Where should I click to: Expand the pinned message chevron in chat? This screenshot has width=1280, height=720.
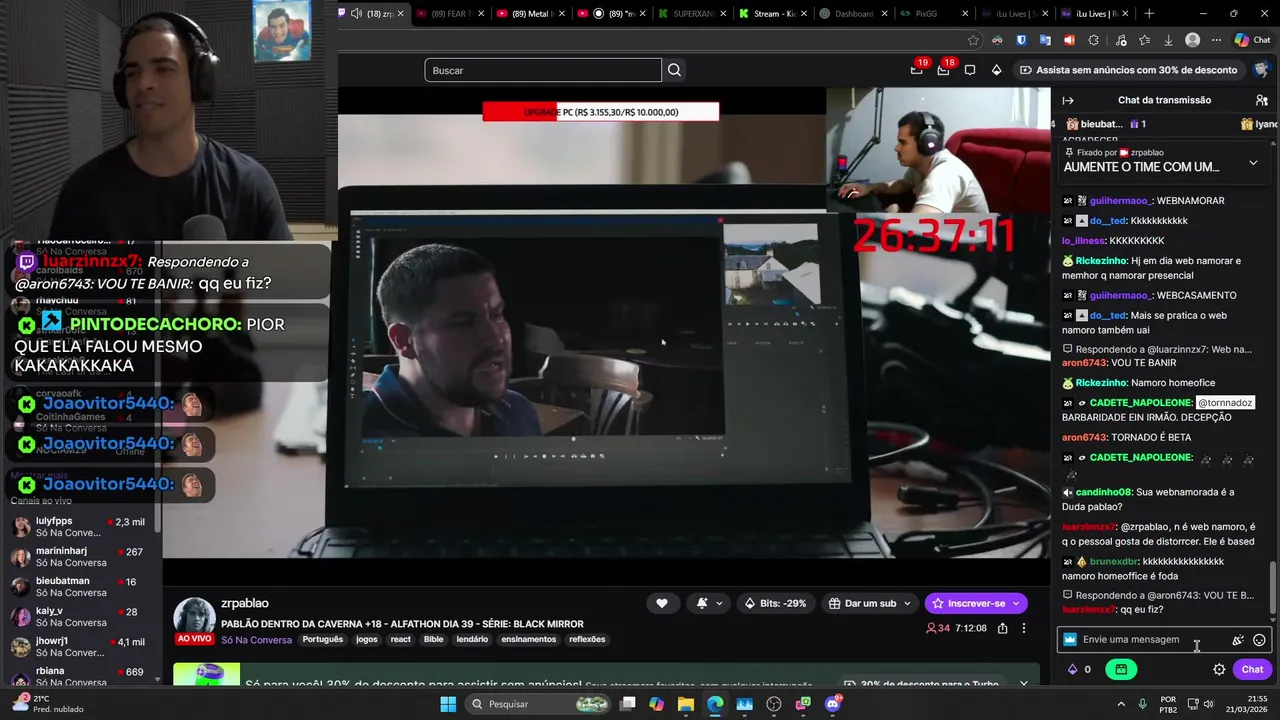click(x=1253, y=163)
